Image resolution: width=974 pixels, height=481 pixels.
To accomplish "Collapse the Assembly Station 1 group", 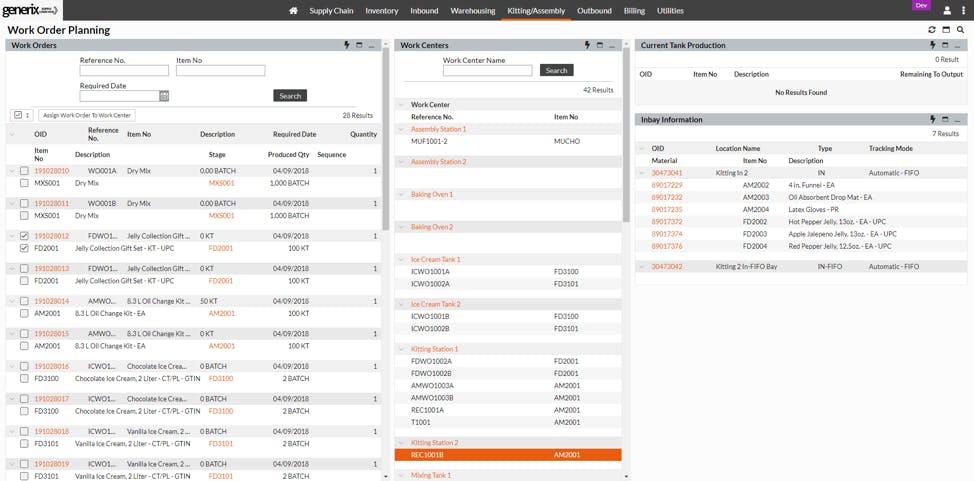I will pyautogui.click(x=401, y=129).
